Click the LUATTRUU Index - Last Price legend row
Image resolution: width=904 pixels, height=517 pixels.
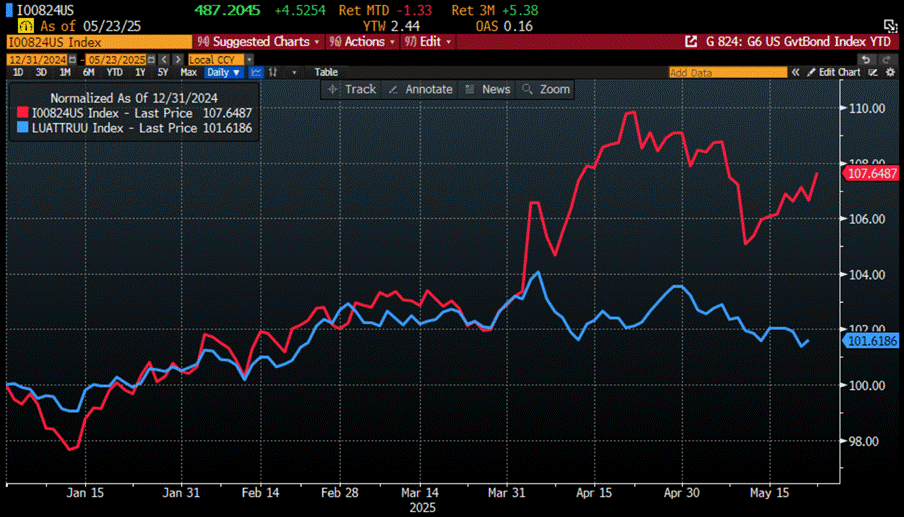pyautogui.click(x=134, y=127)
